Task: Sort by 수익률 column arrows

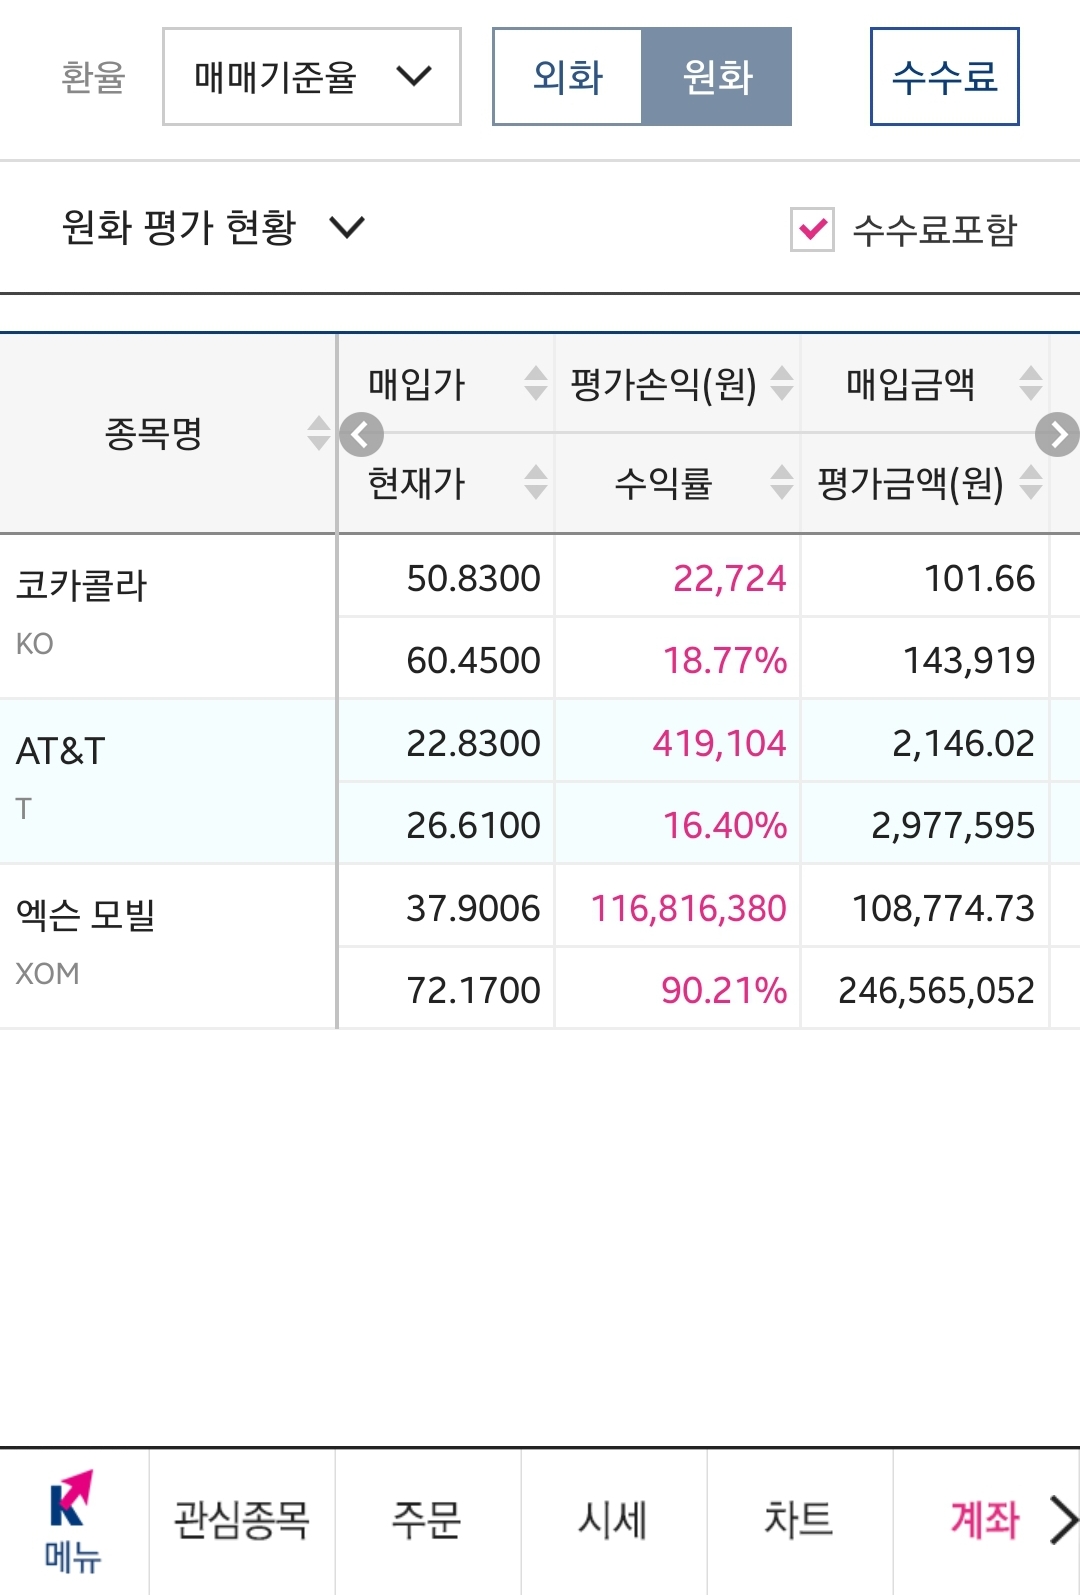Action: tap(782, 483)
